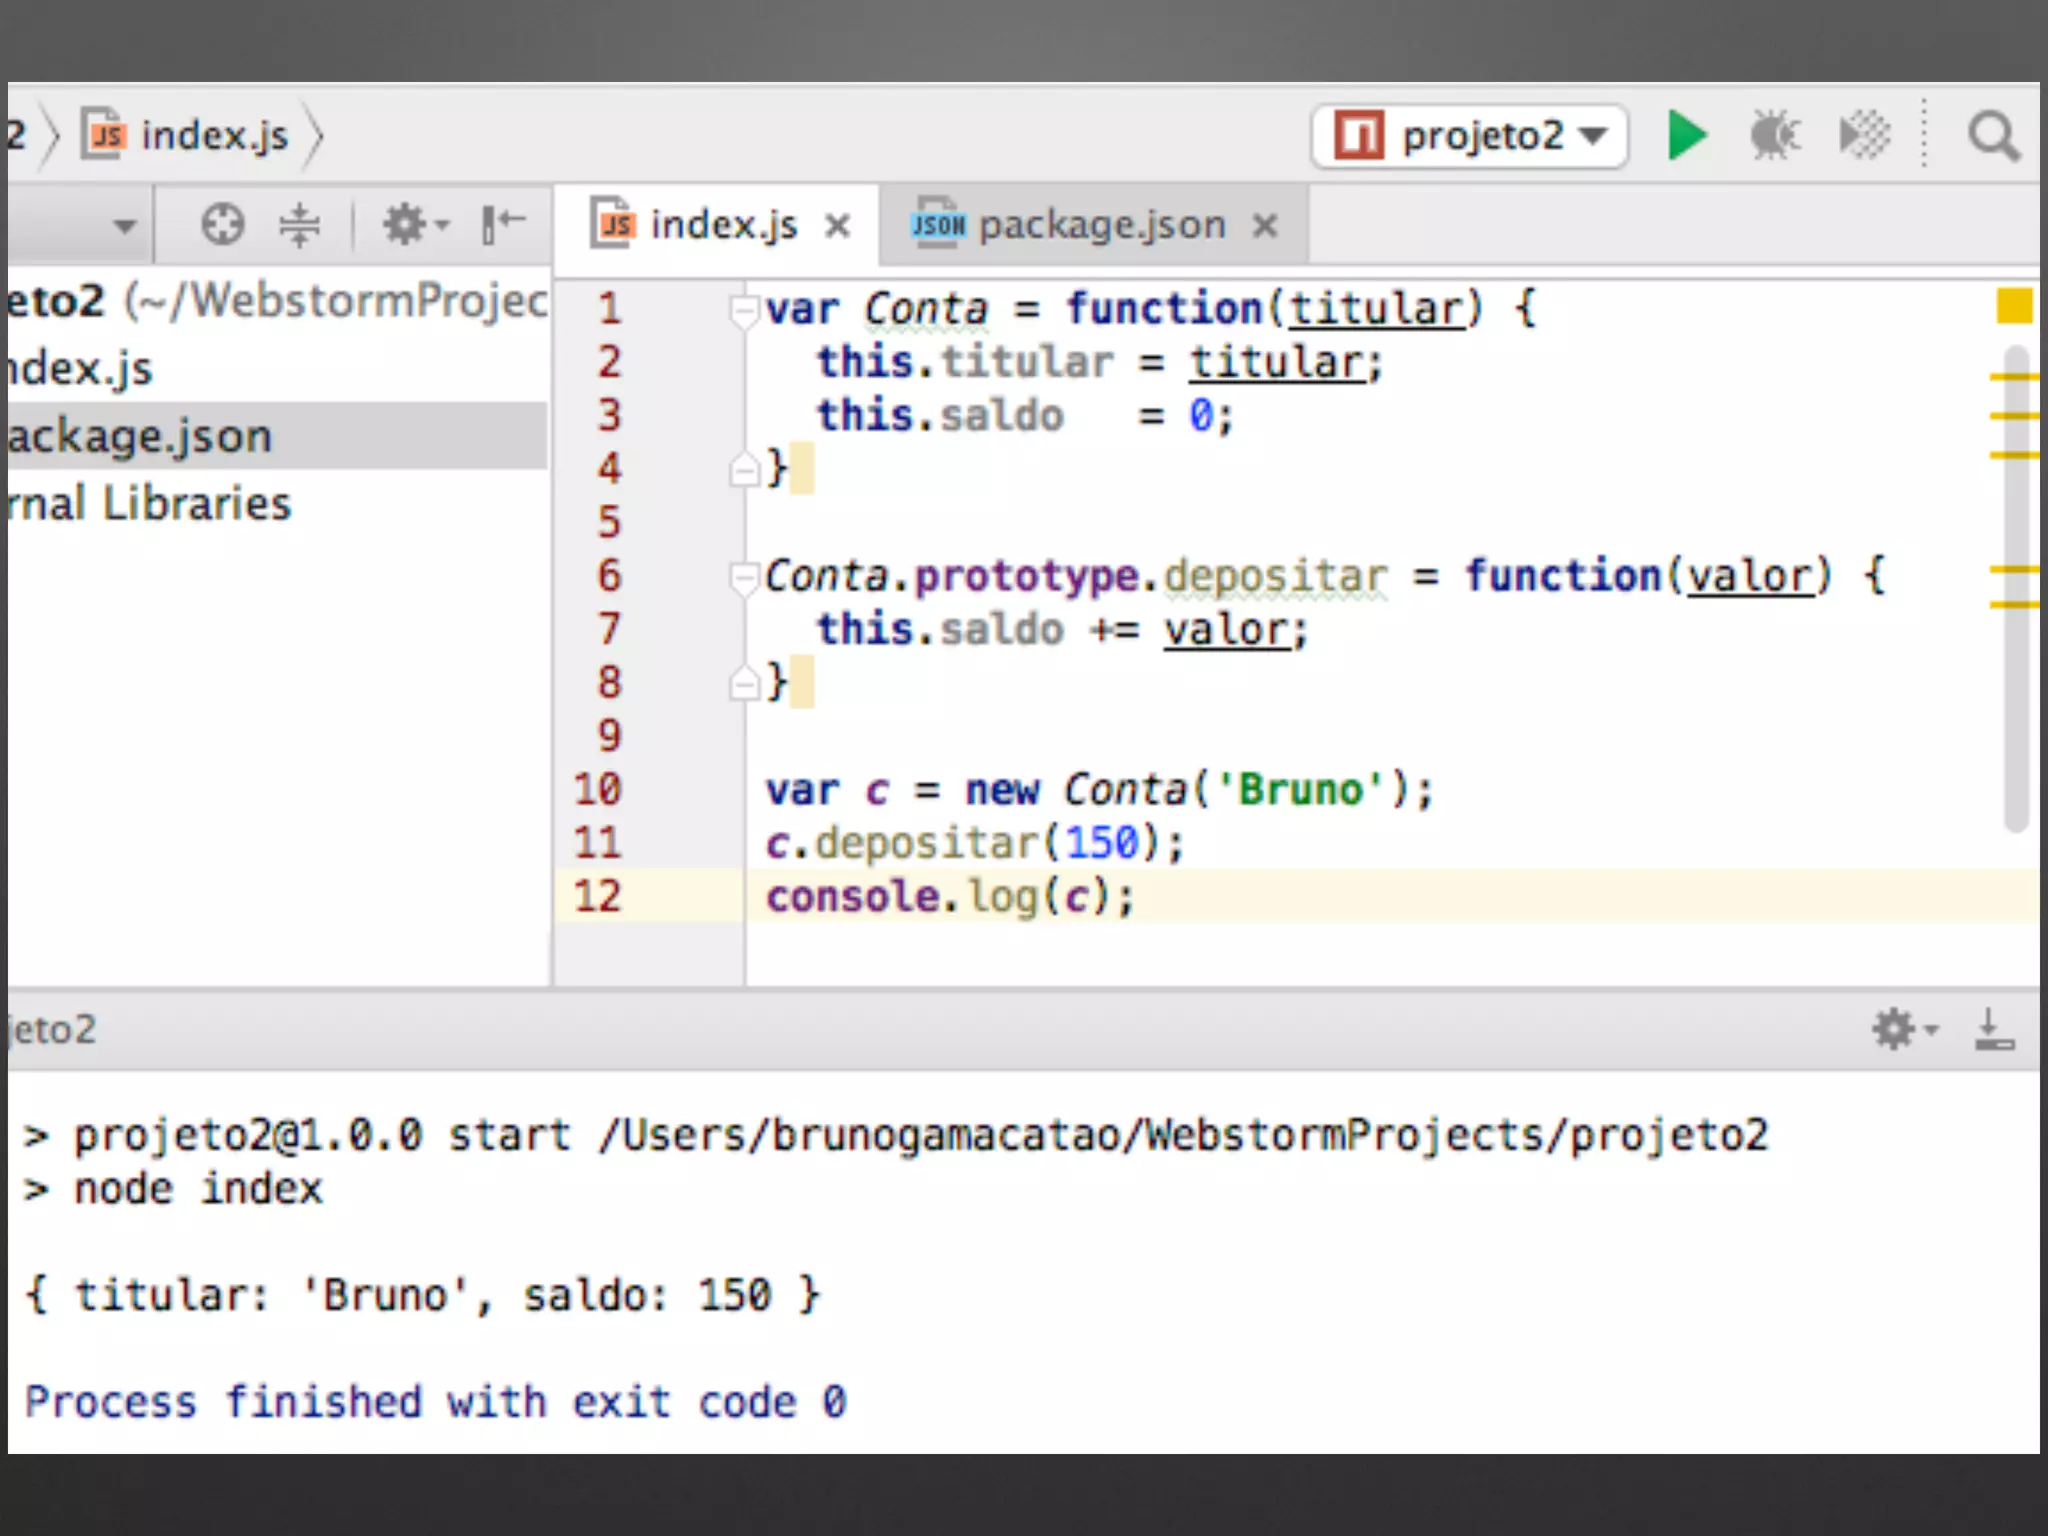Click yellow inspection status indicator square

2014,306
